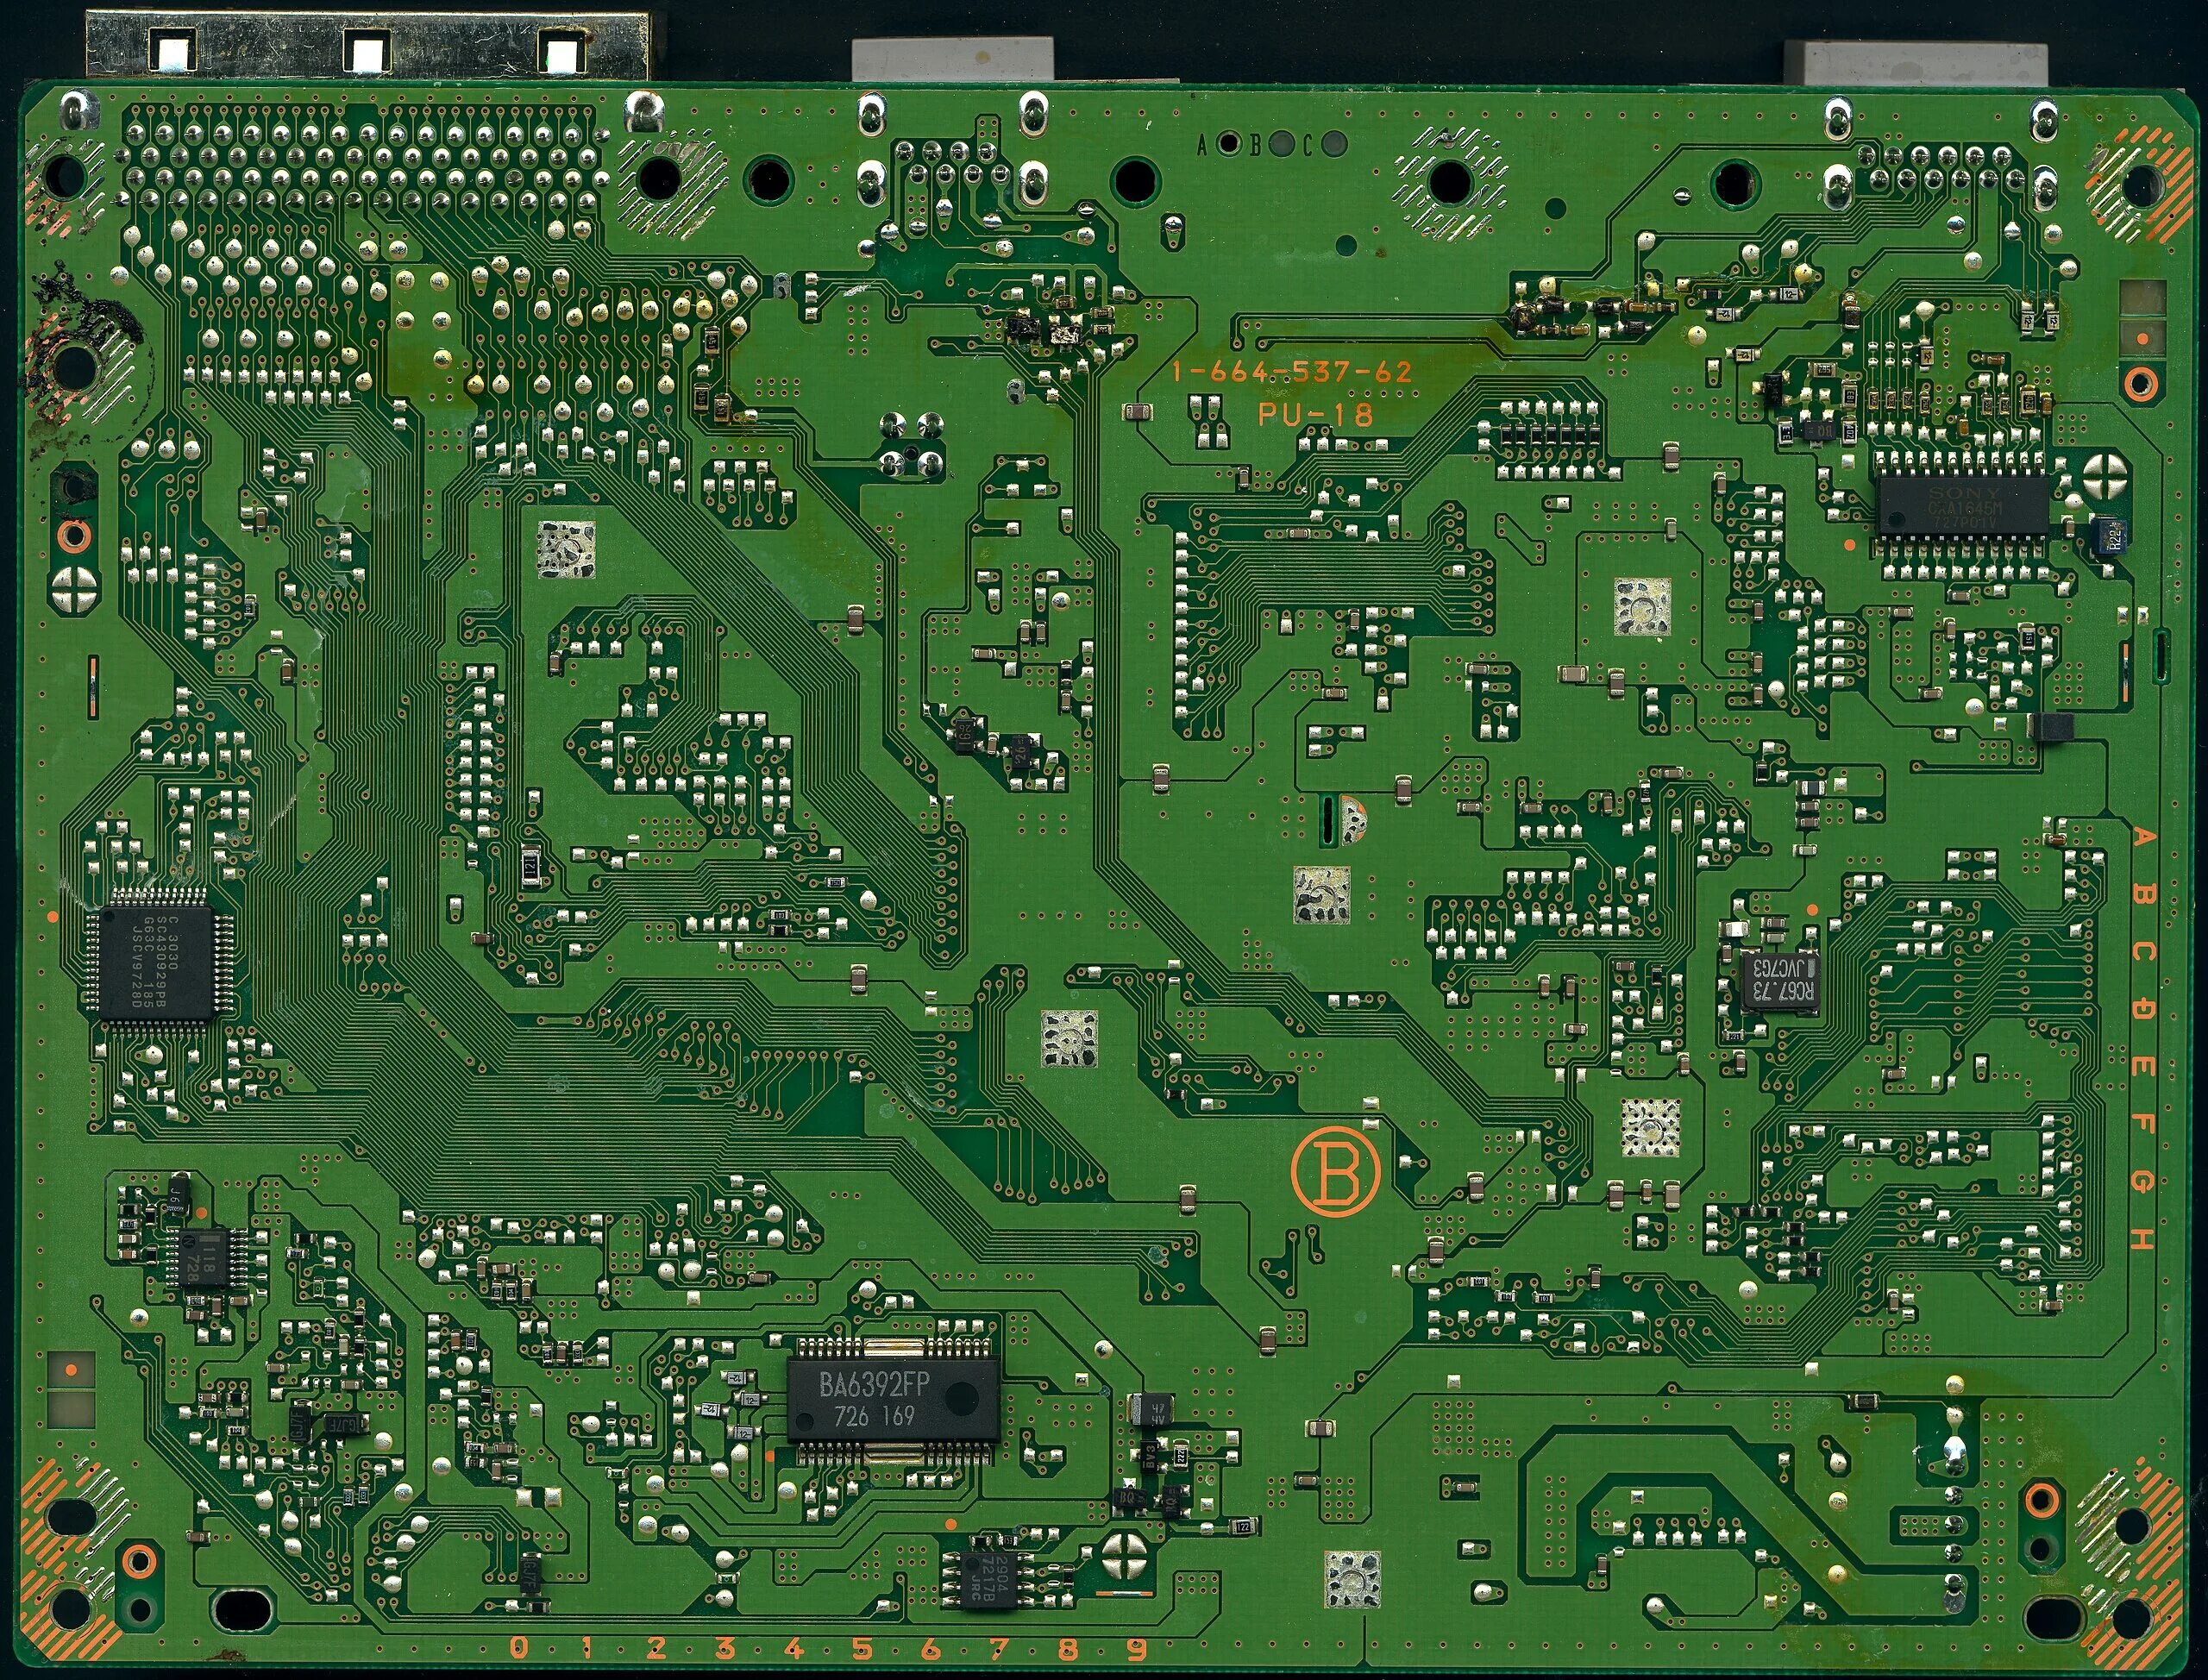Image resolution: width=2208 pixels, height=1680 pixels.
Task: Click the metal connector shield top-left
Action: click(x=368, y=45)
